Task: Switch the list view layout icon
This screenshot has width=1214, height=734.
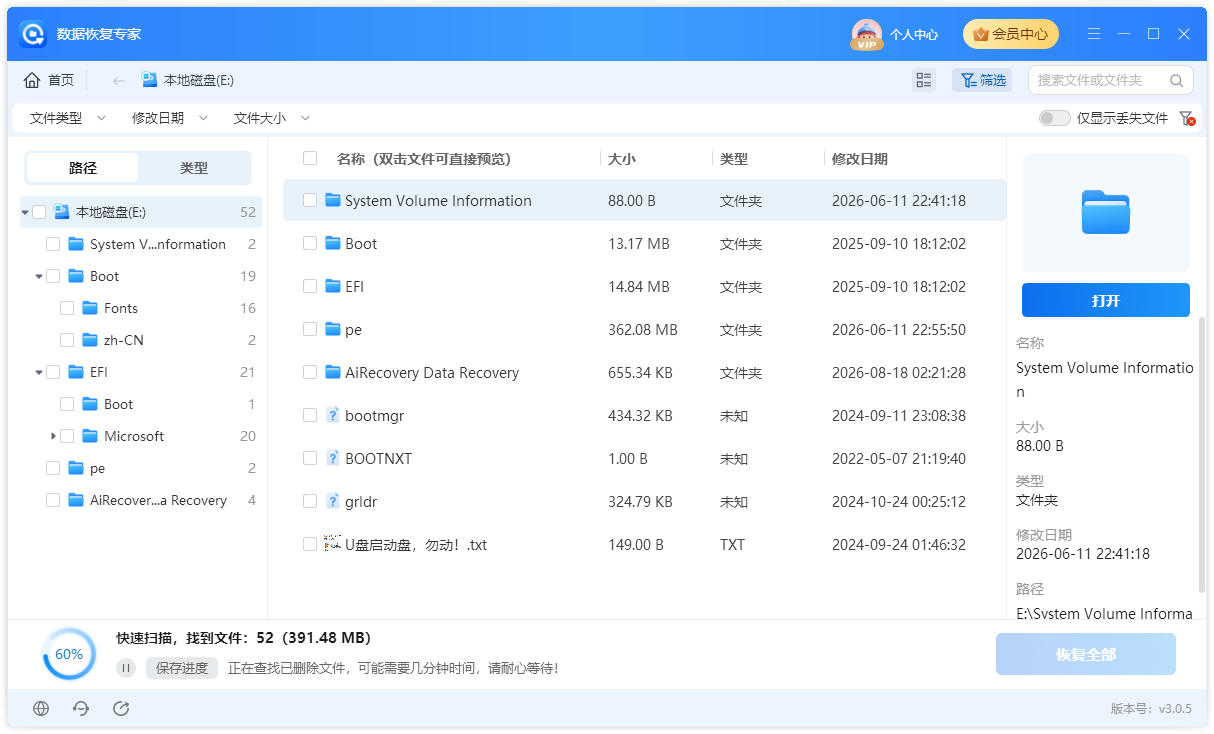Action: click(x=924, y=80)
